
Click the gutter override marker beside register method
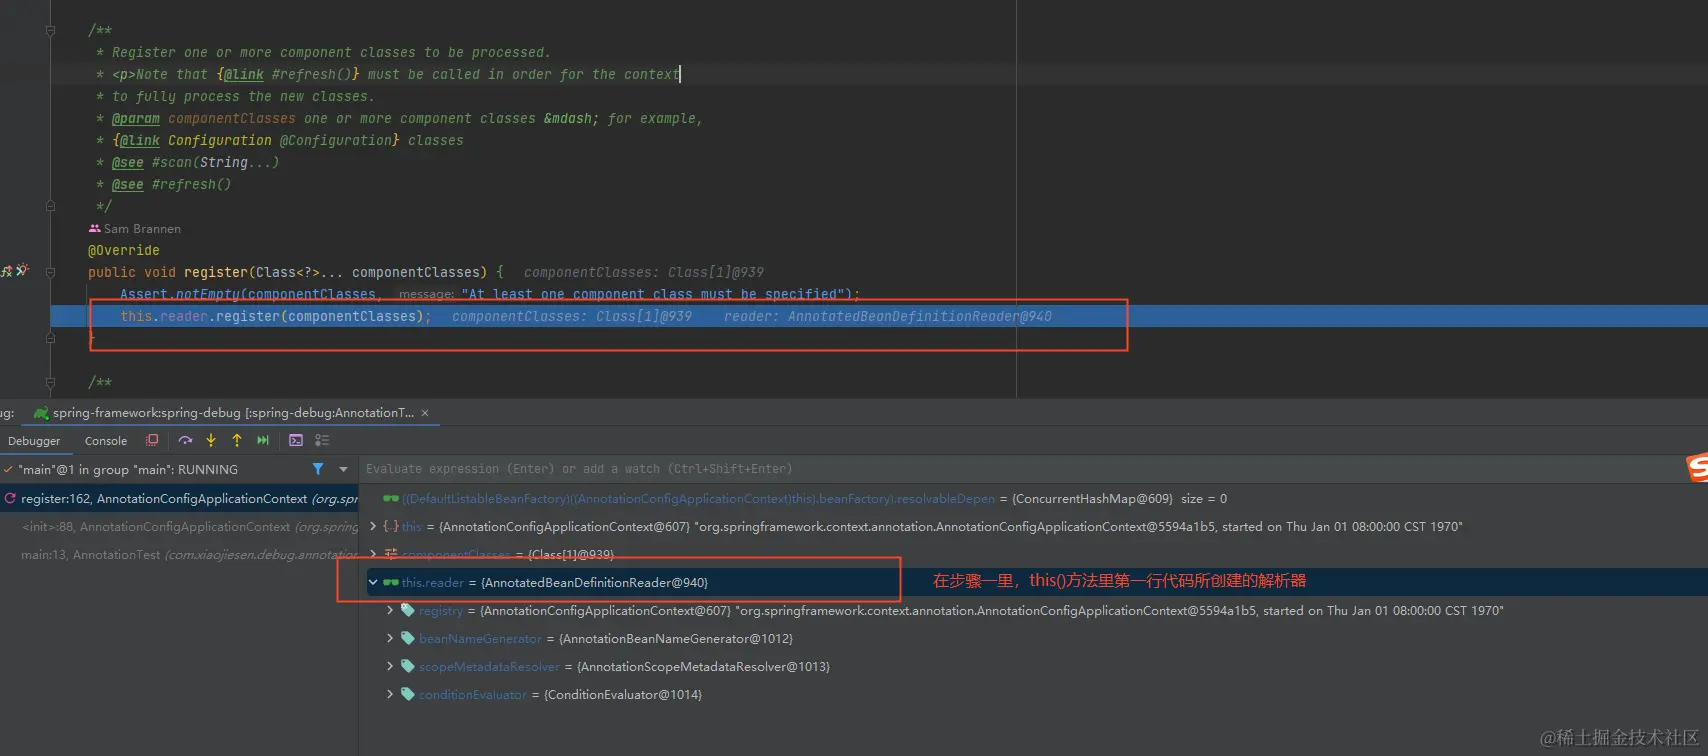[6, 271]
